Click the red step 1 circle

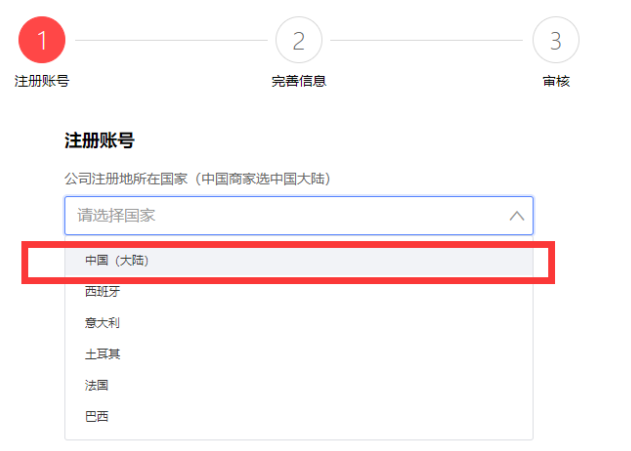42,41
